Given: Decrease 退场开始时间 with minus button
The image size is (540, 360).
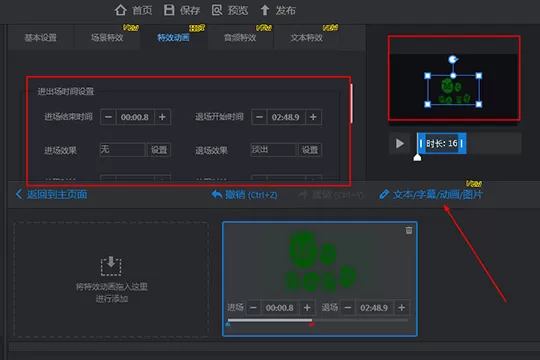Looking at the screenshot, I should pyautogui.click(x=259, y=117).
